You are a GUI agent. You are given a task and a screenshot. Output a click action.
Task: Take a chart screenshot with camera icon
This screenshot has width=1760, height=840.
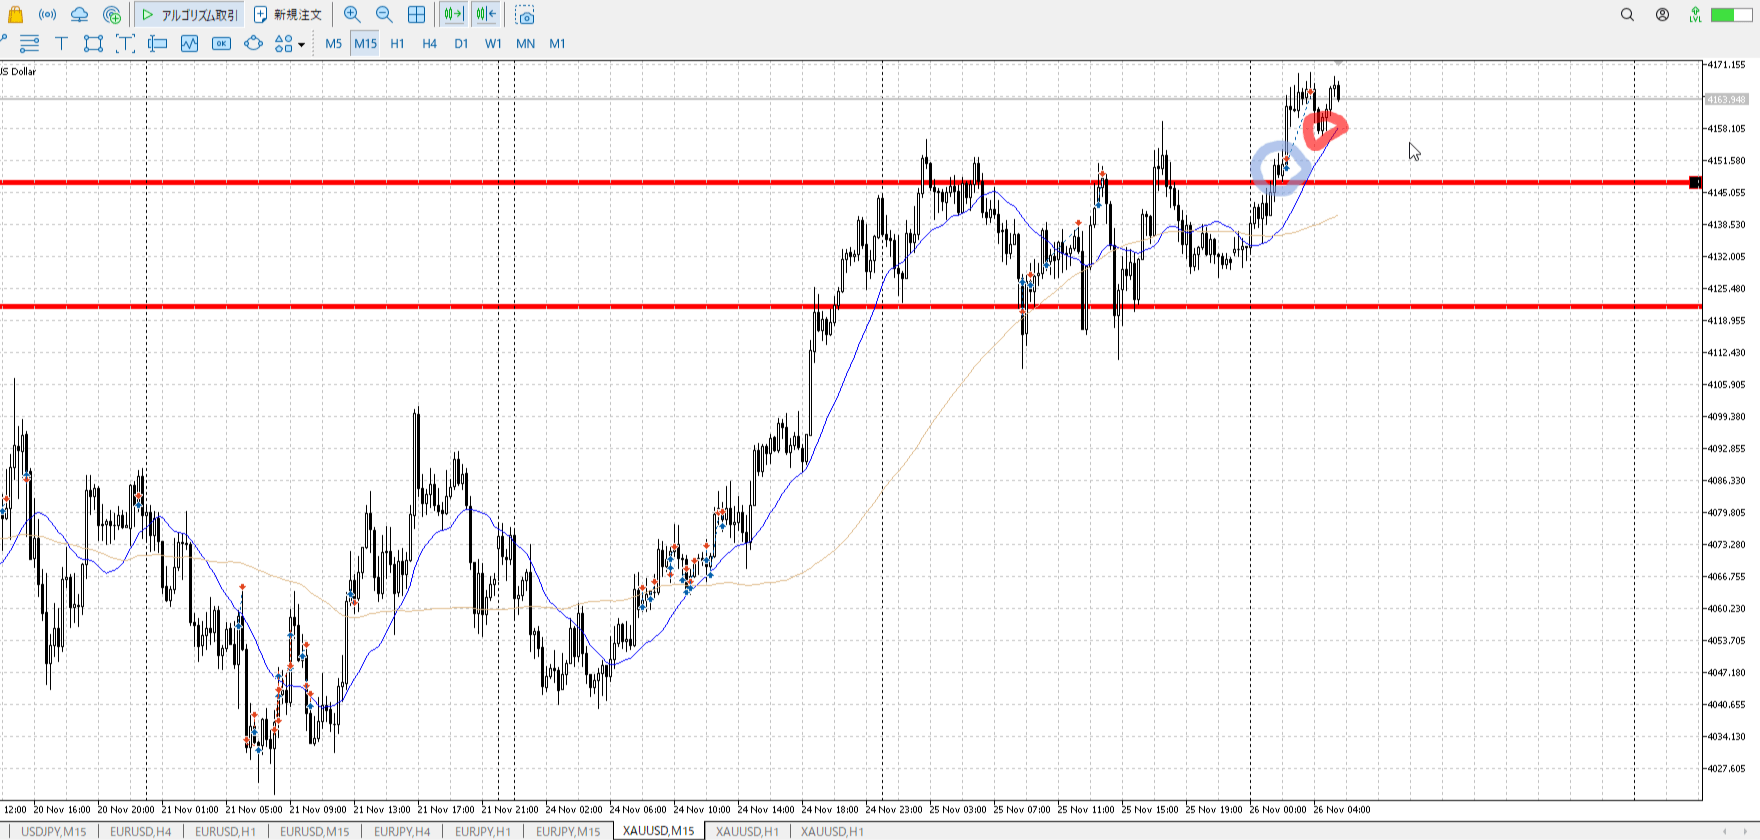tap(525, 15)
